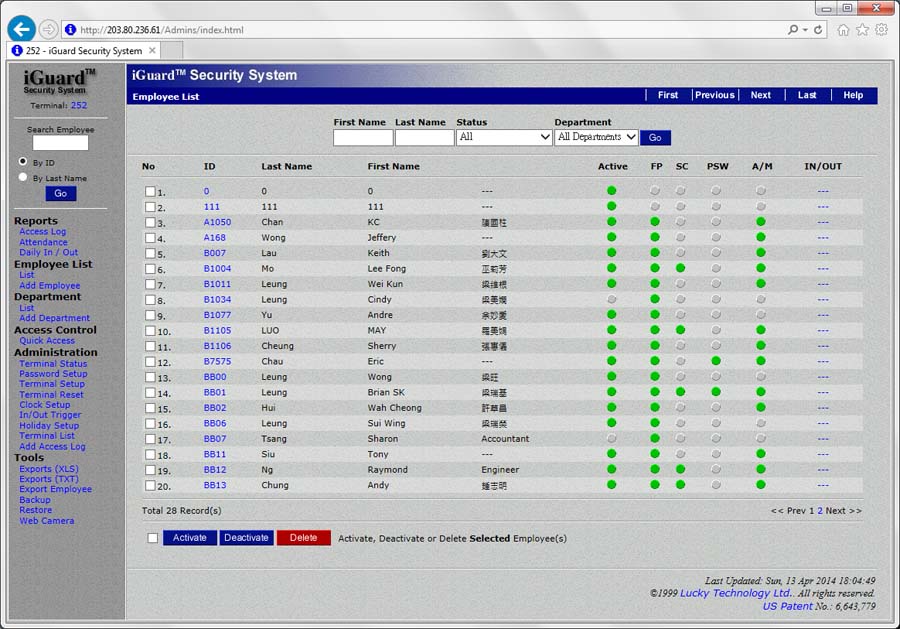Screen dimensions: 900x629
Task: Open Quick Access under Access Control
Action: tap(47, 340)
